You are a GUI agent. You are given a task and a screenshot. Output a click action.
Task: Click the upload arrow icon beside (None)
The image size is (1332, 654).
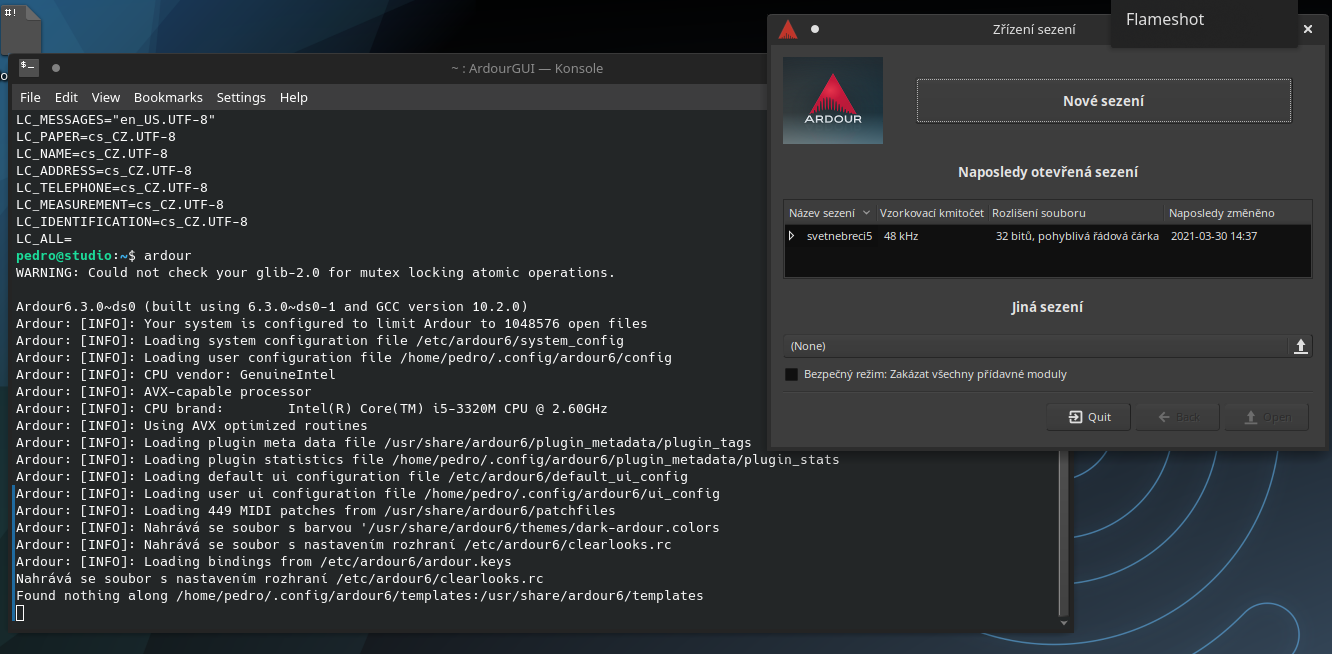click(x=1300, y=346)
